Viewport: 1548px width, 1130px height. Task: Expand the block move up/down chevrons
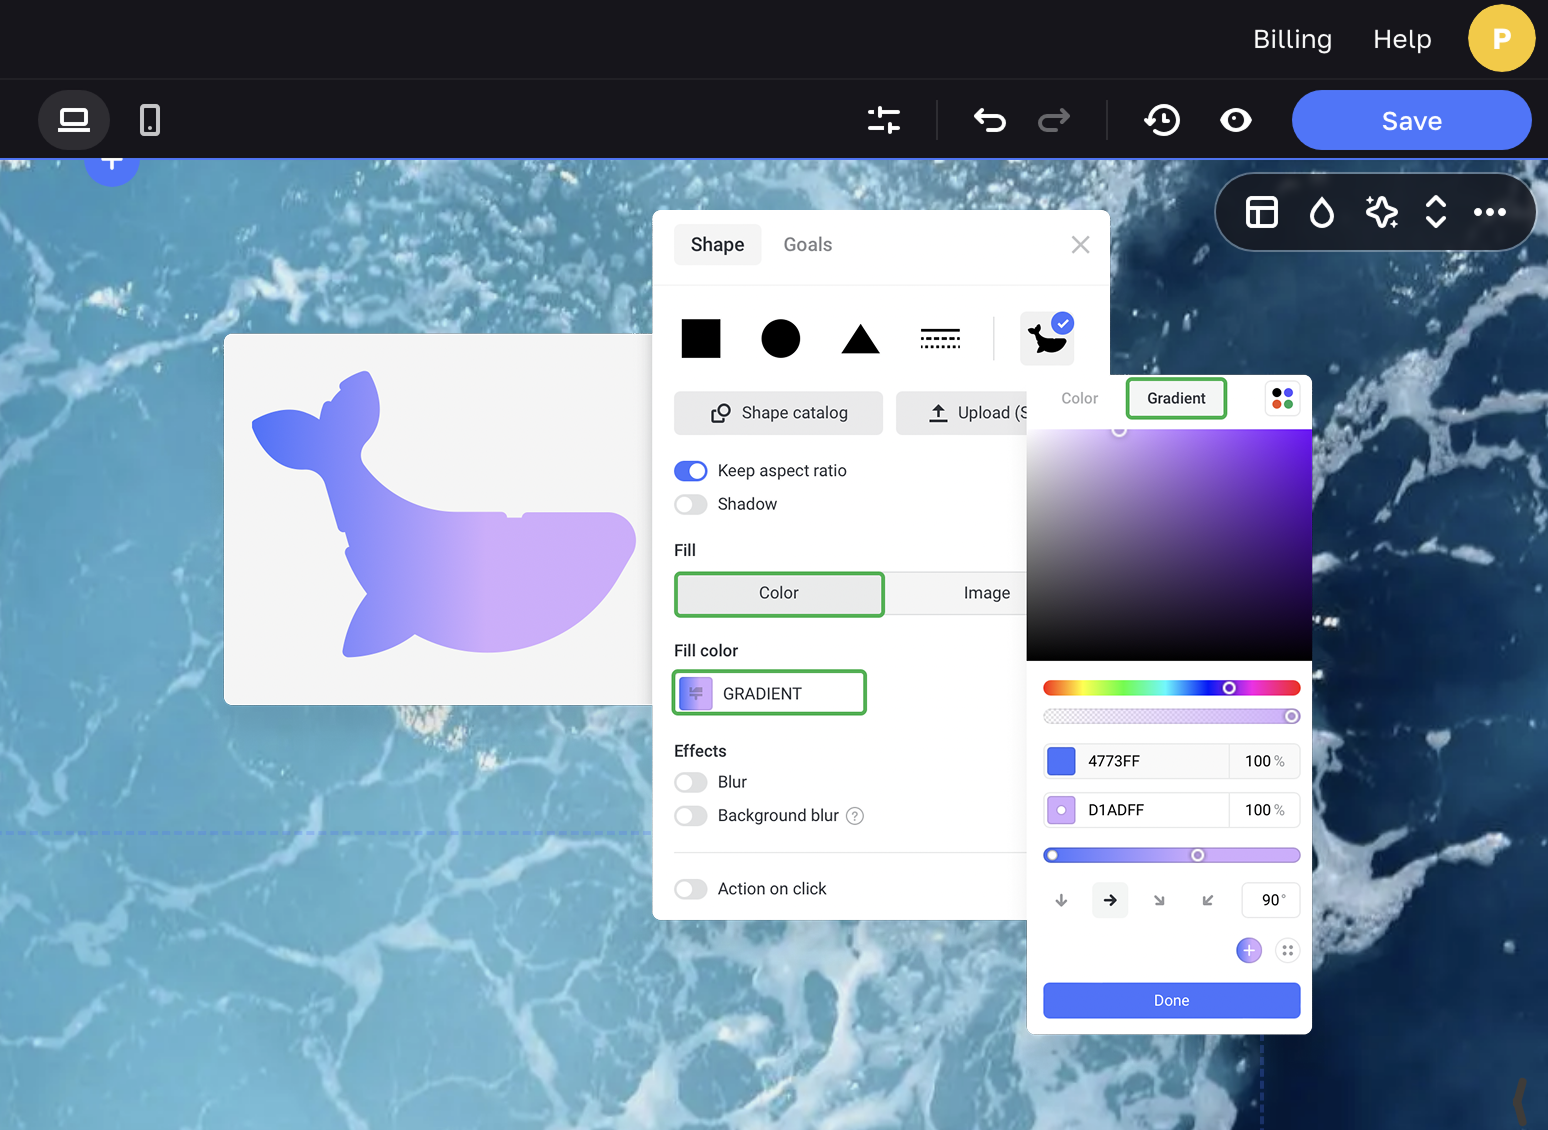coord(1435,212)
